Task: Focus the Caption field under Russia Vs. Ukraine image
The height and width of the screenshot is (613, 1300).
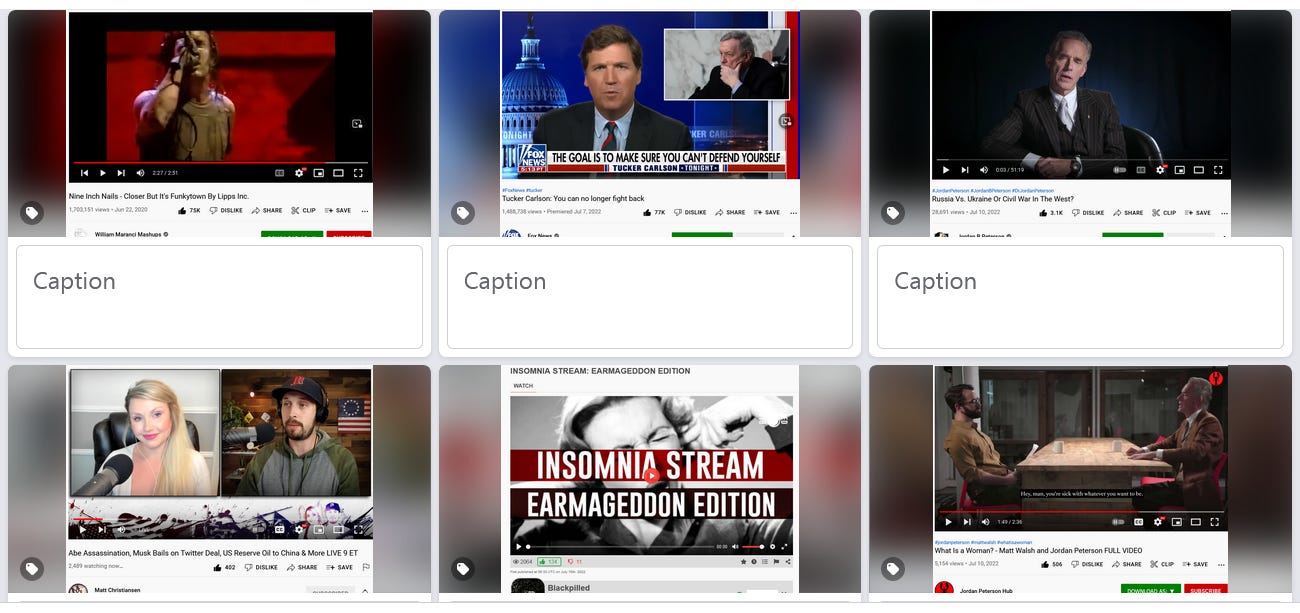Action: (1080, 297)
